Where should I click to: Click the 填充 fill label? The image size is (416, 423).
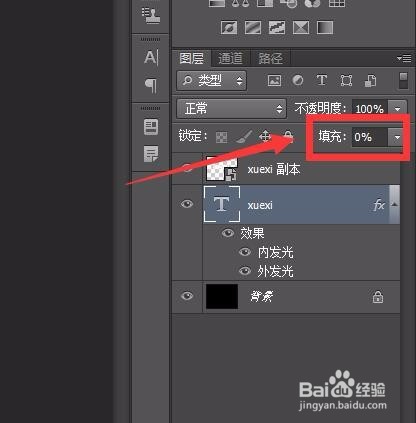pos(332,136)
